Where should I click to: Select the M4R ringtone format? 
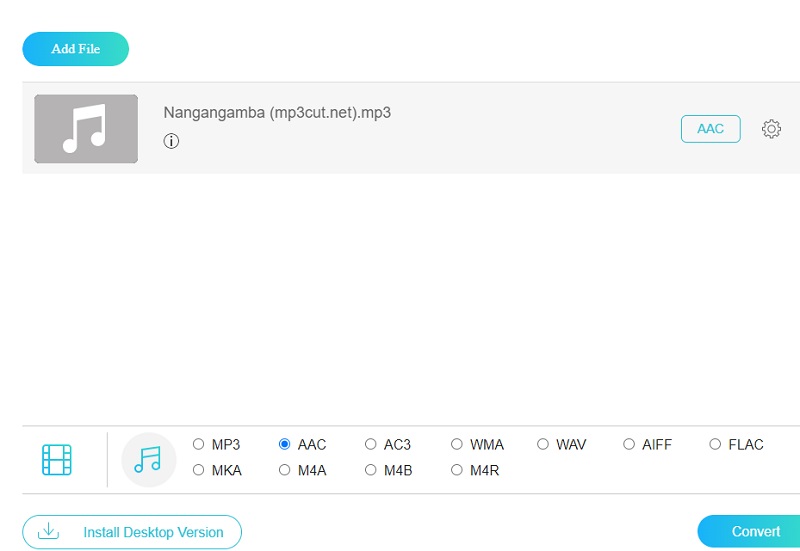tap(457, 470)
